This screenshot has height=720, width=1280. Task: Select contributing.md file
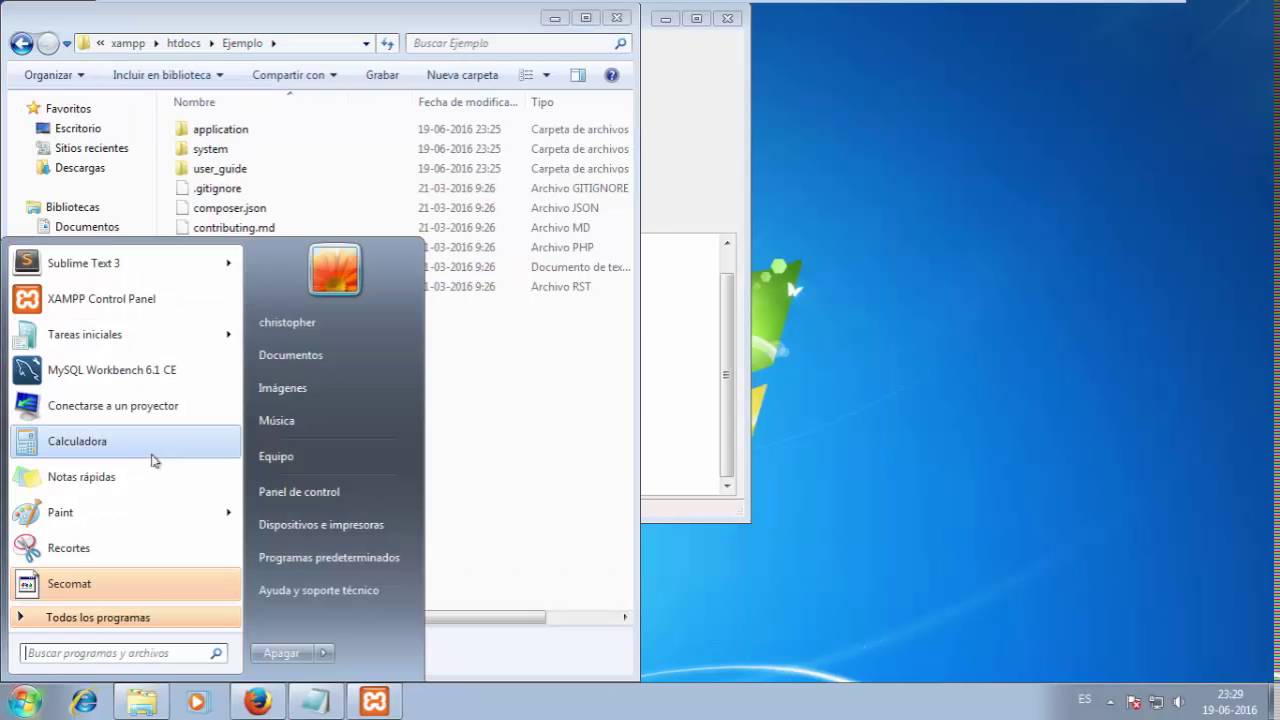234,228
